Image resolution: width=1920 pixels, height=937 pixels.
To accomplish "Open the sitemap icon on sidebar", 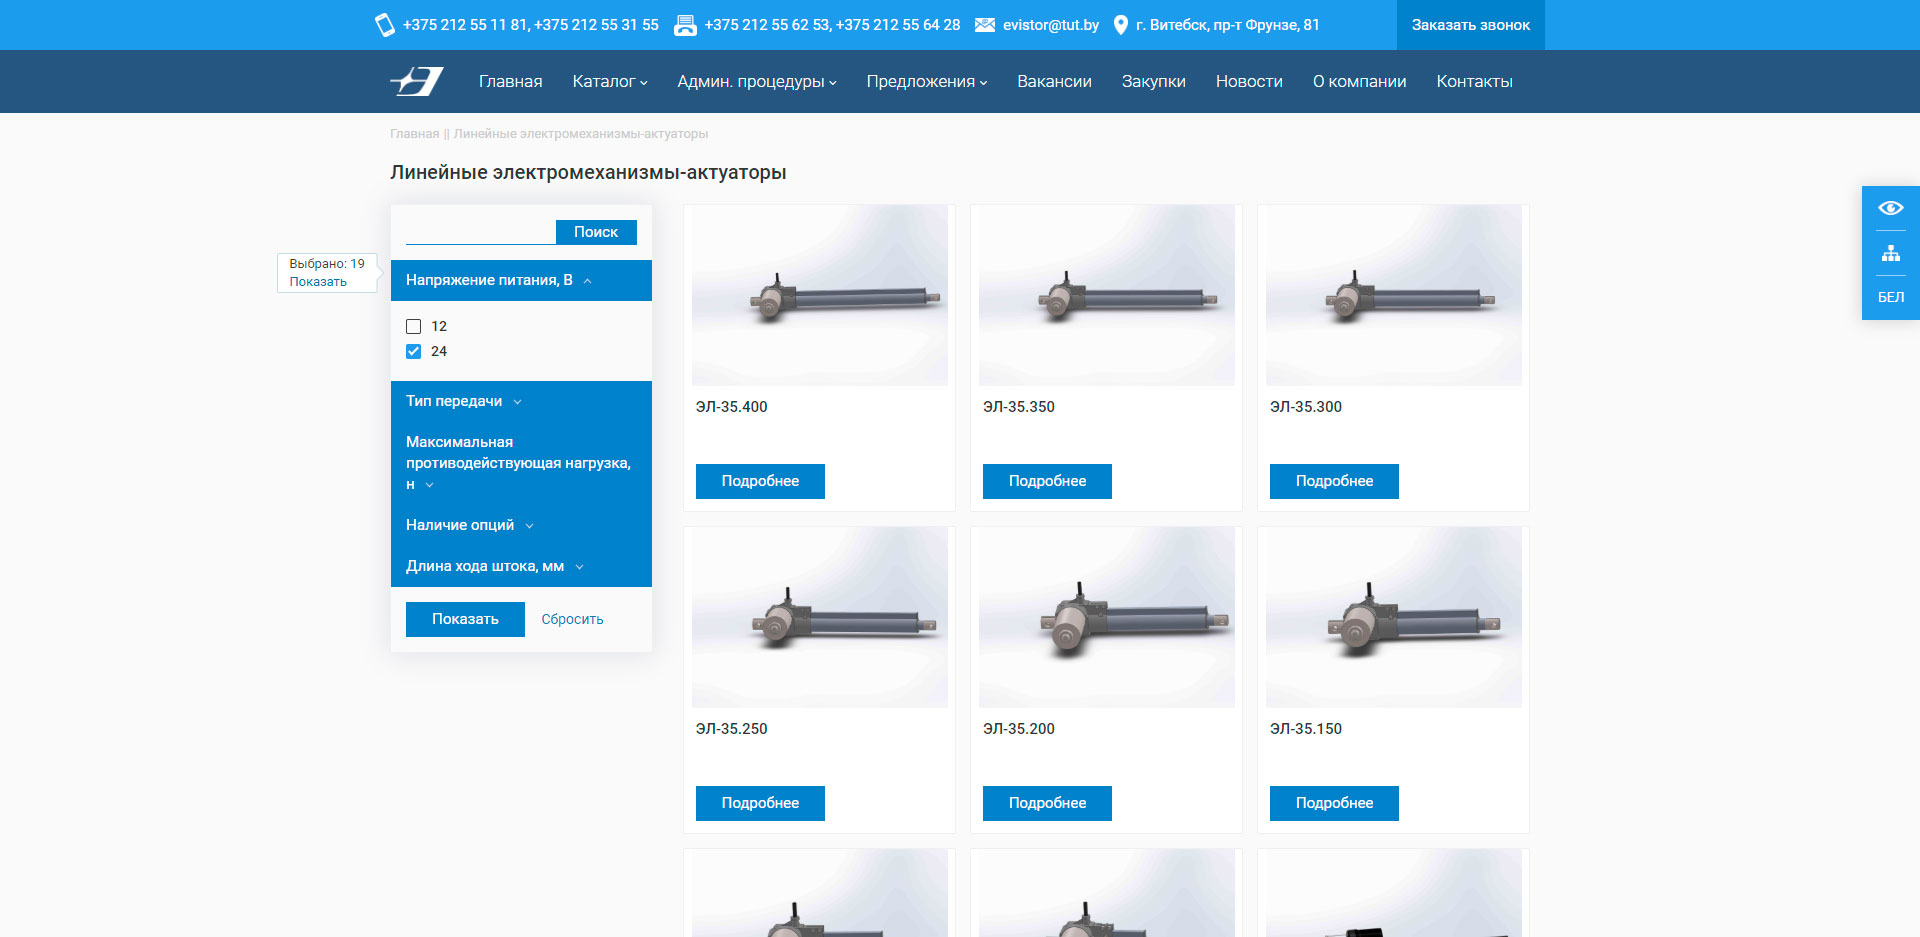I will point(1890,254).
